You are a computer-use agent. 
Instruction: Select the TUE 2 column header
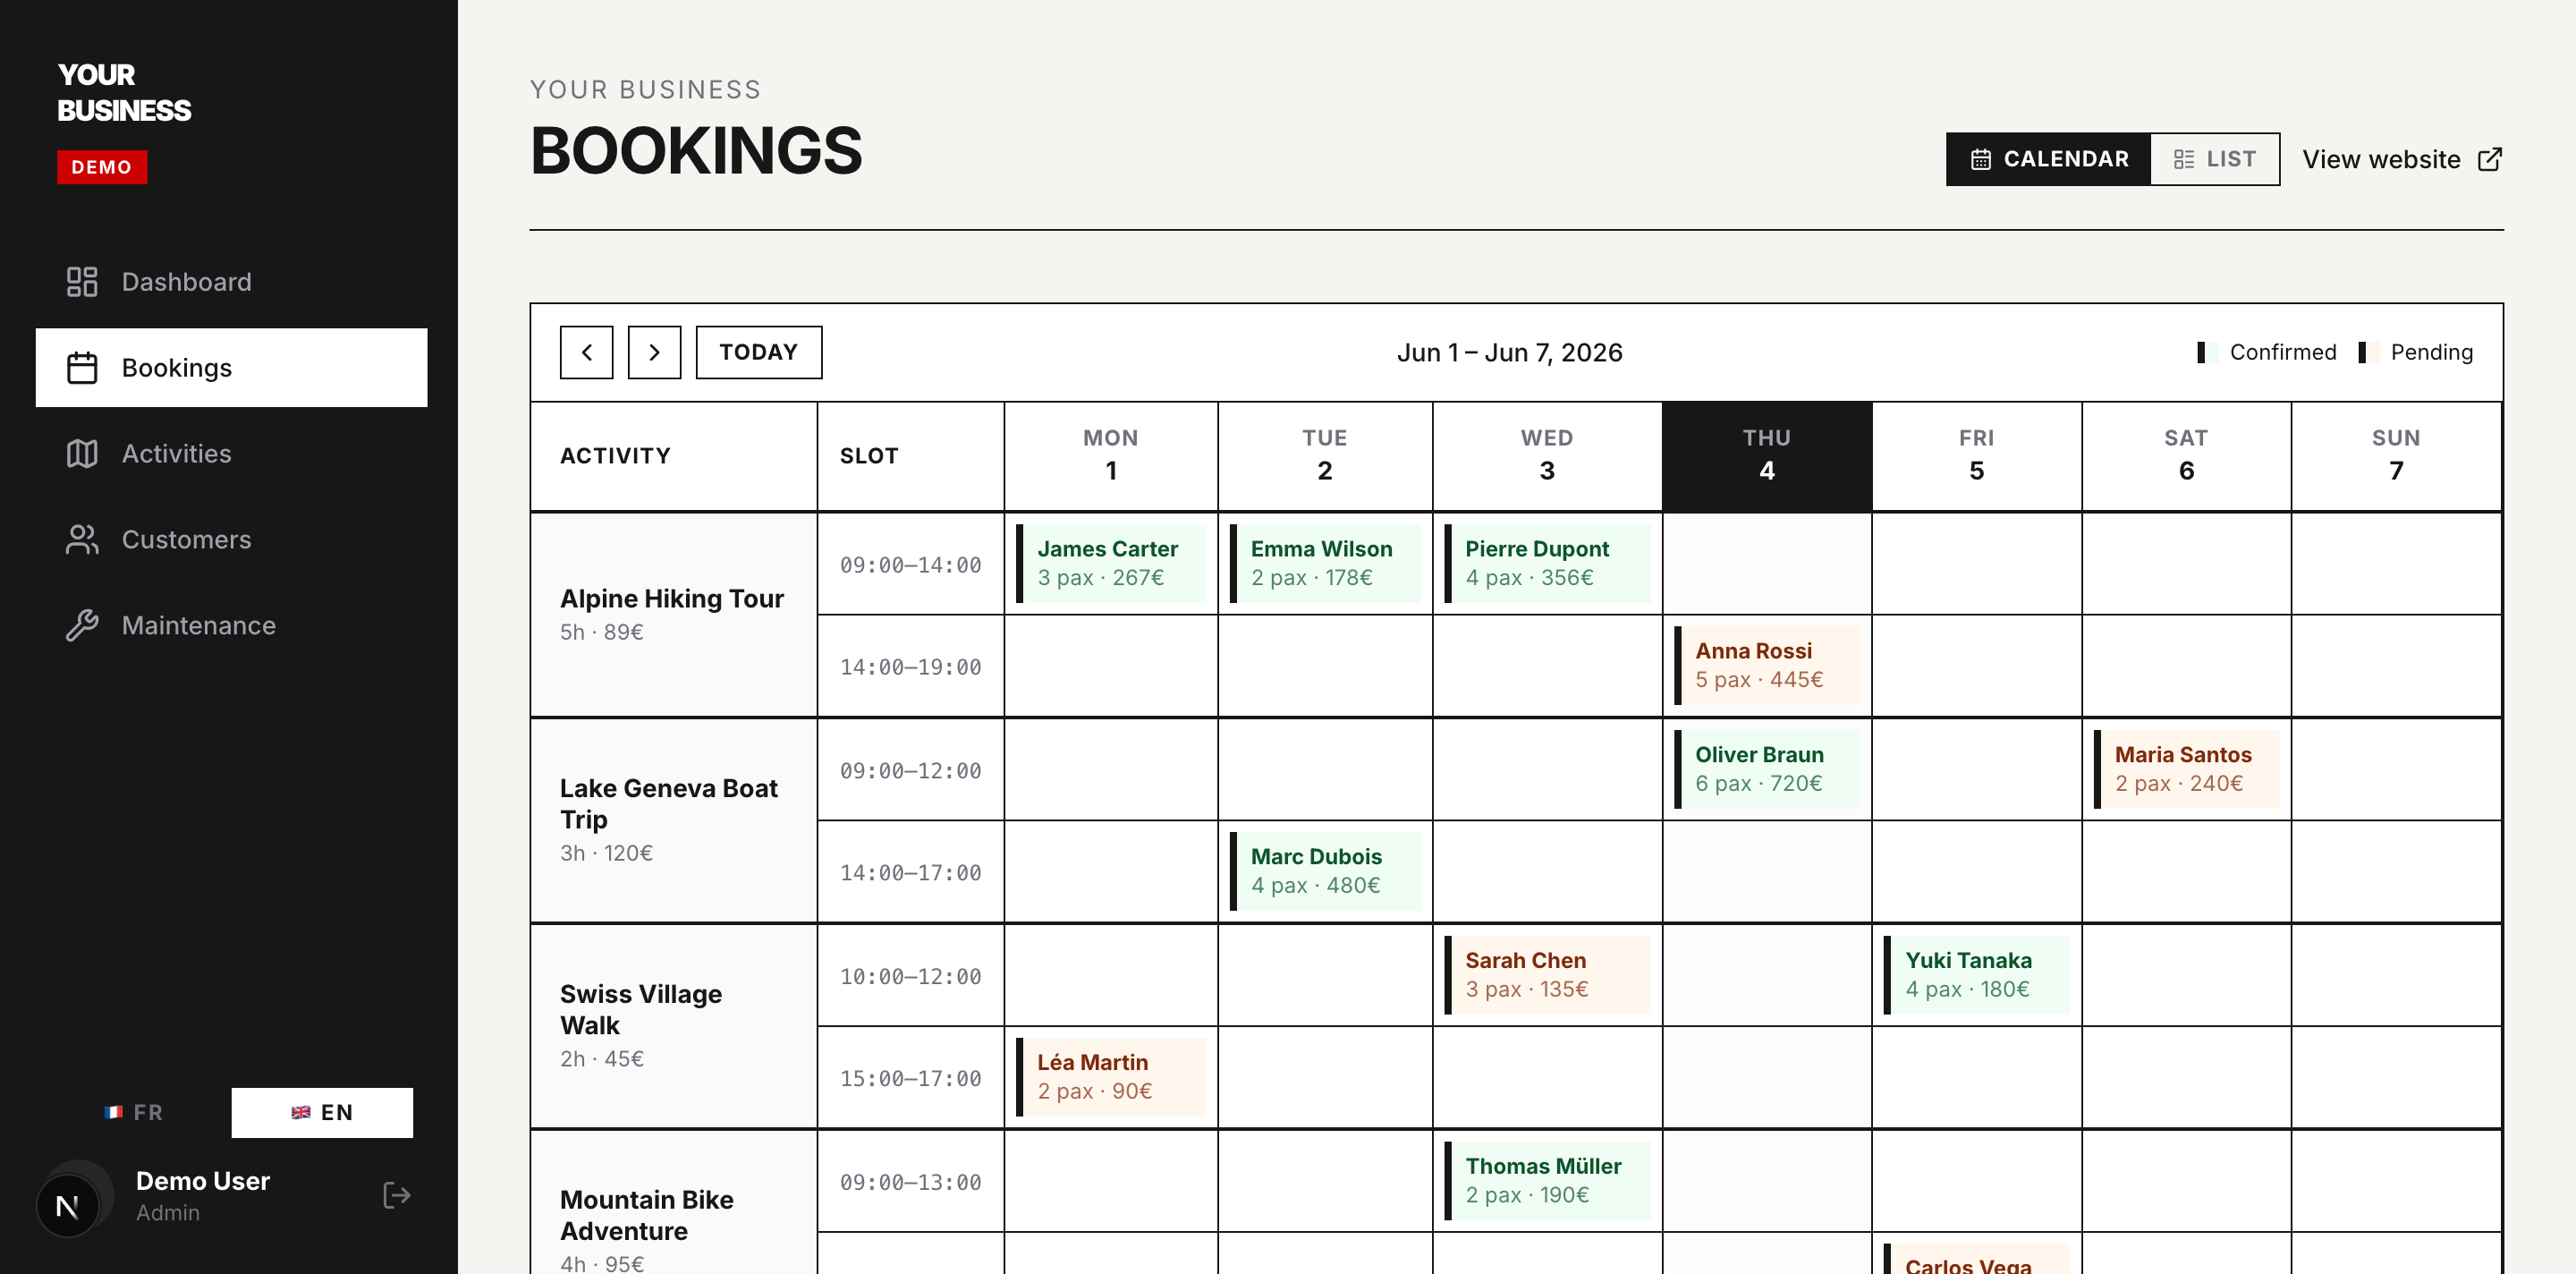[x=1325, y=456]
